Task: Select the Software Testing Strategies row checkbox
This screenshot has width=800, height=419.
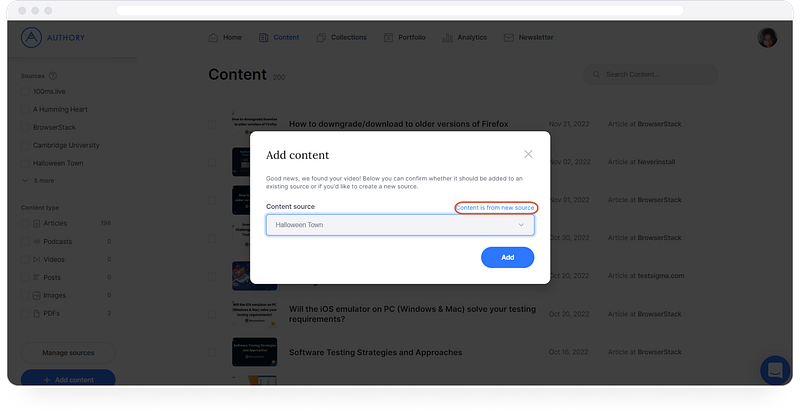Action: pos(212,352)
